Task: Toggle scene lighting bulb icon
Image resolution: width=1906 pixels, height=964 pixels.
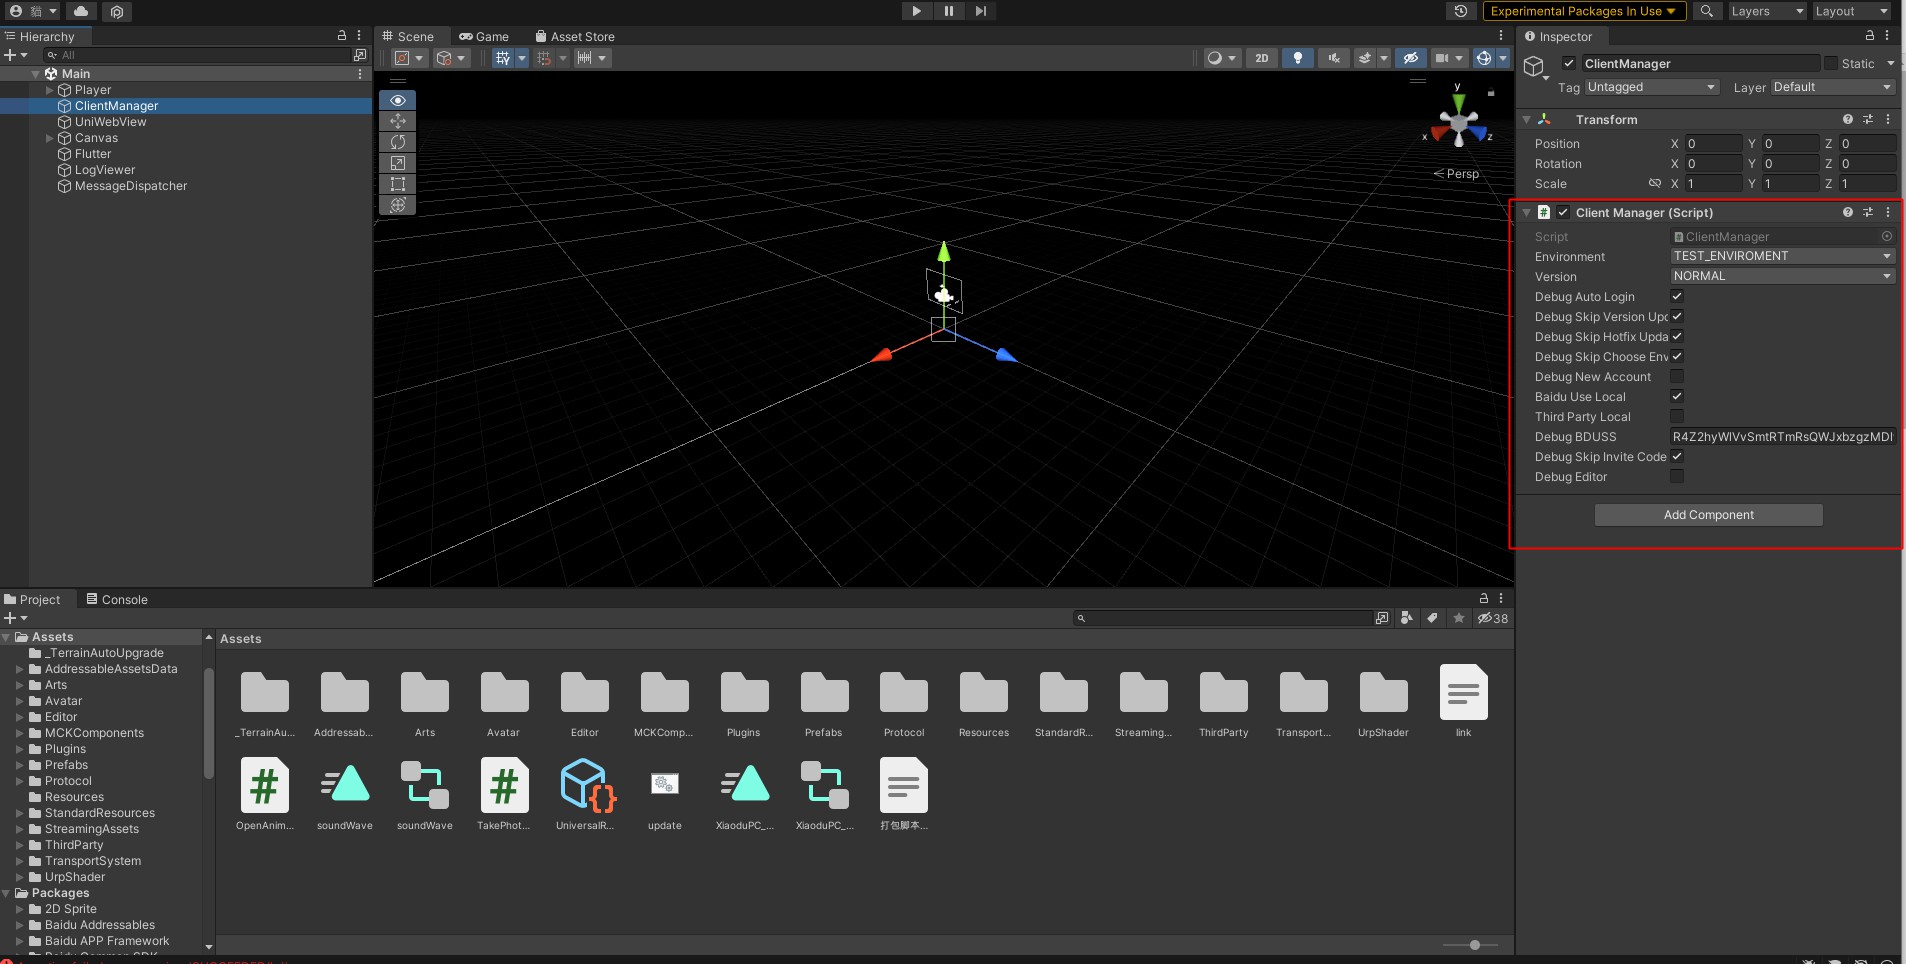Action: click(x=1297, y=58)
